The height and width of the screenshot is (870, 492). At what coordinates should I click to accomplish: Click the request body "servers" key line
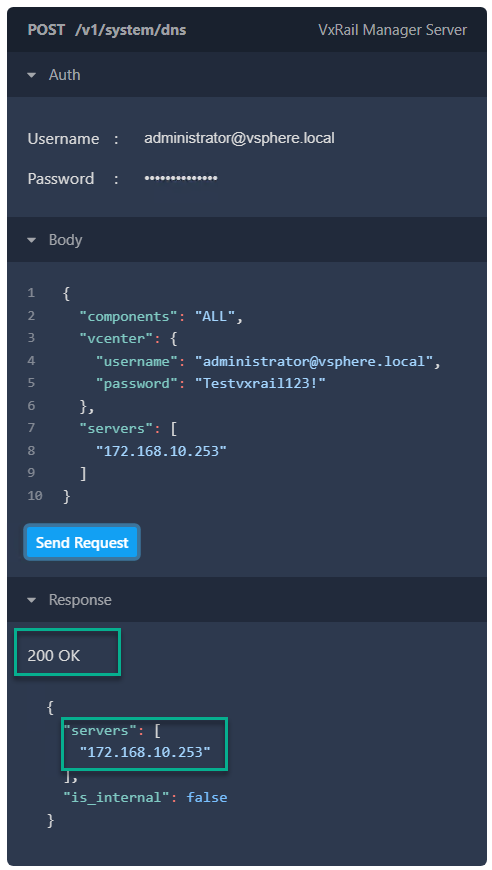[129, 428]
